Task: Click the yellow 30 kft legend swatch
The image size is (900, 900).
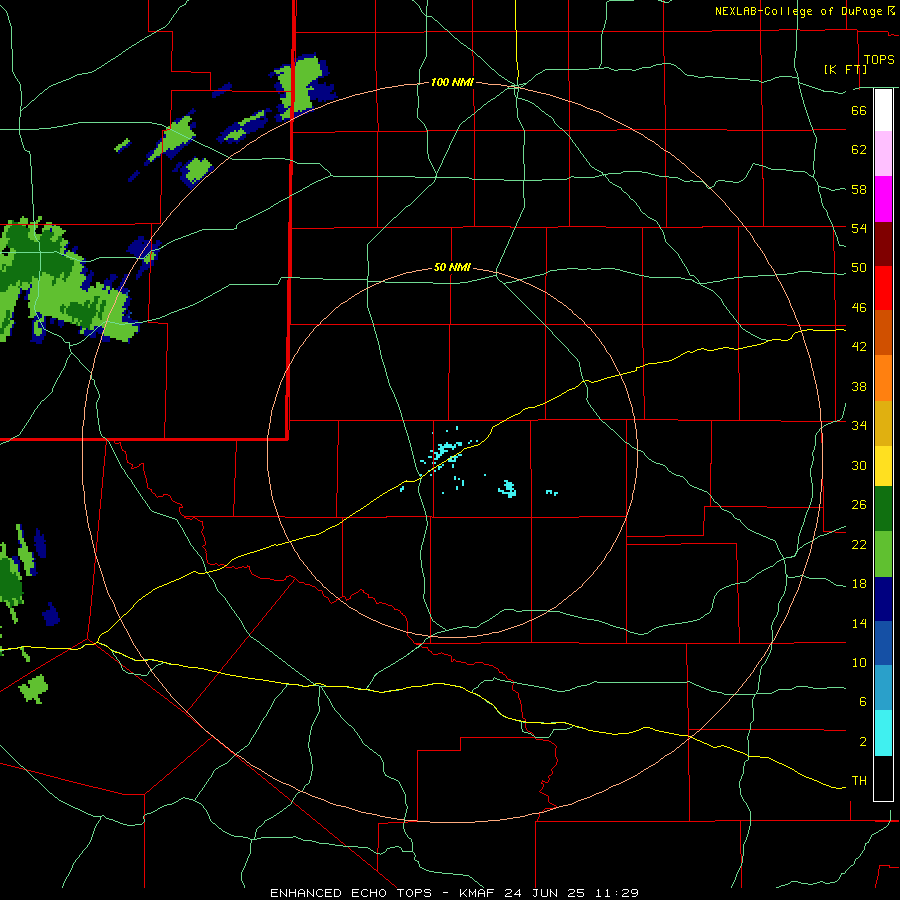Action: [x=883, y=466]
